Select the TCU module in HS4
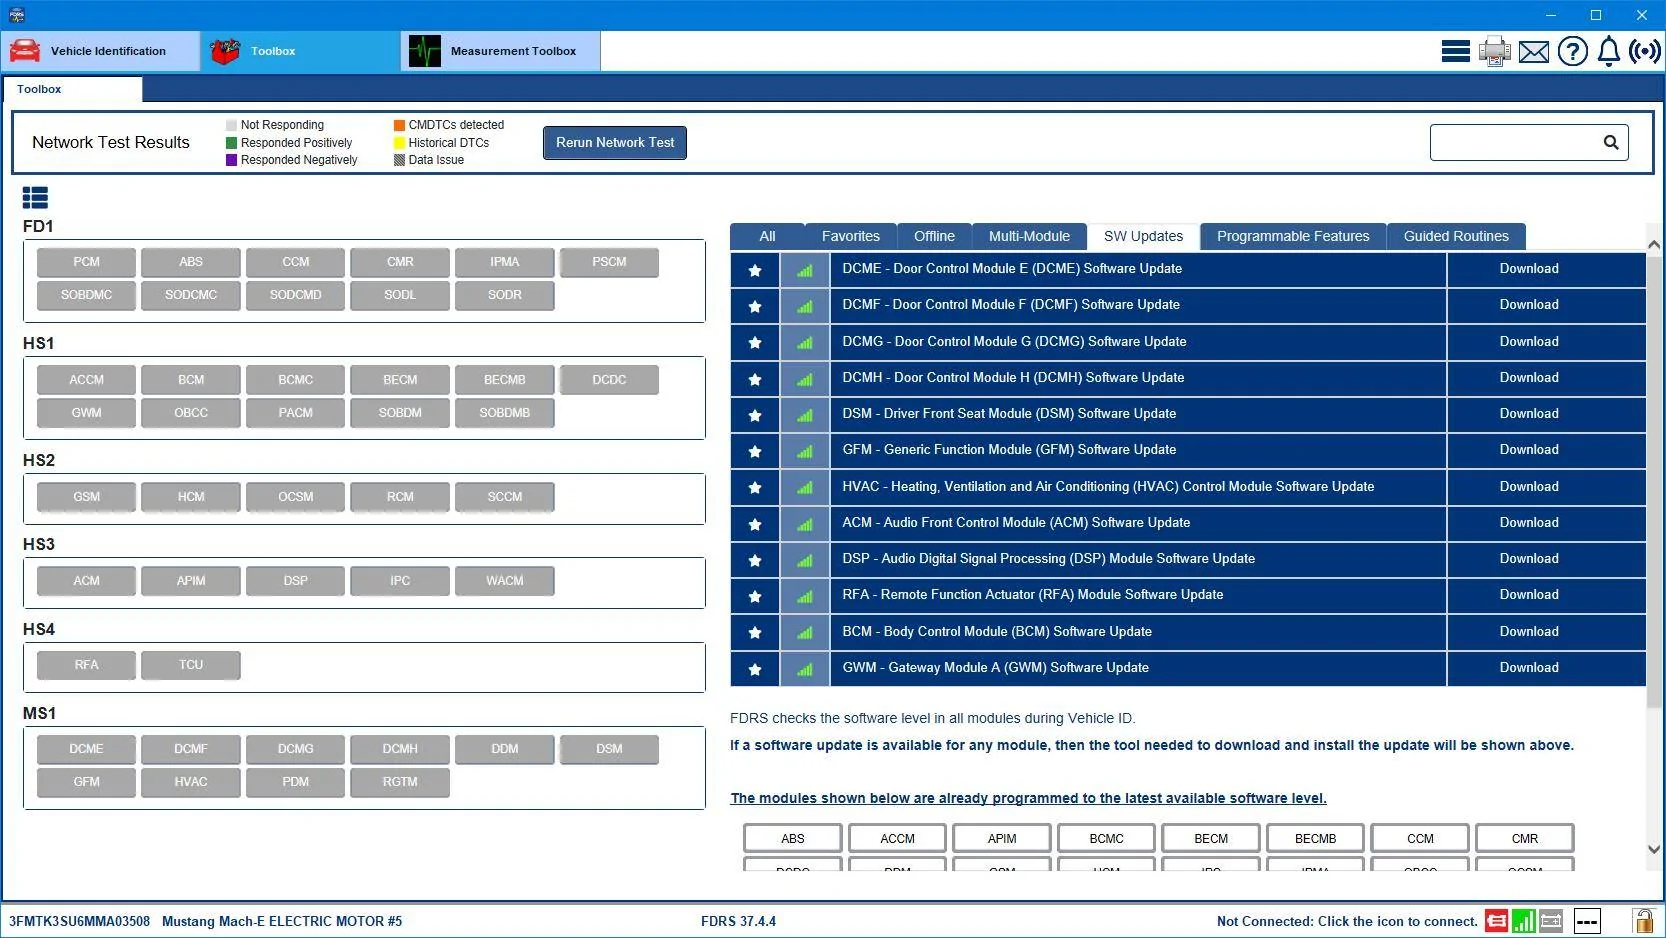This screenshot has height=938, width=1666. (191, 665)
